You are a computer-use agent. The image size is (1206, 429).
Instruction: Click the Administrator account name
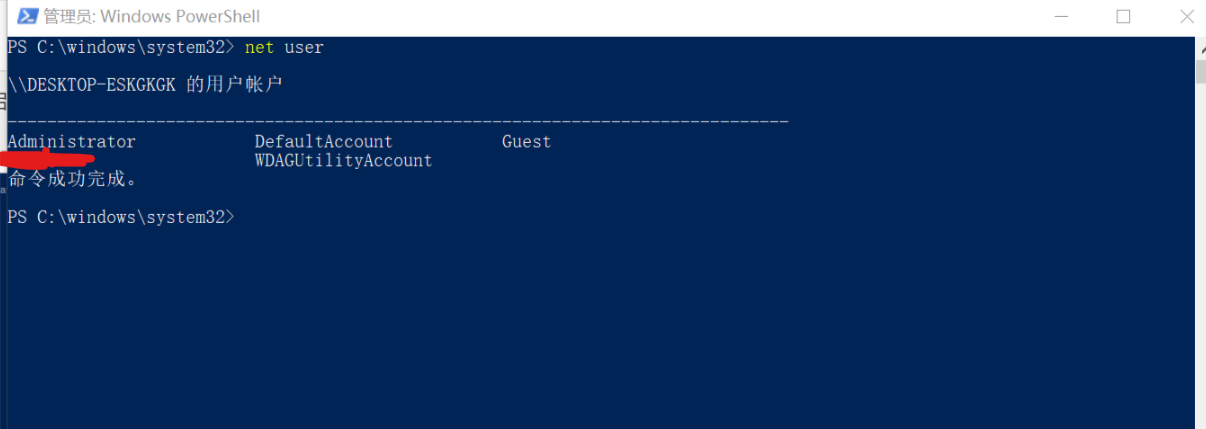(x=71, y=141)
